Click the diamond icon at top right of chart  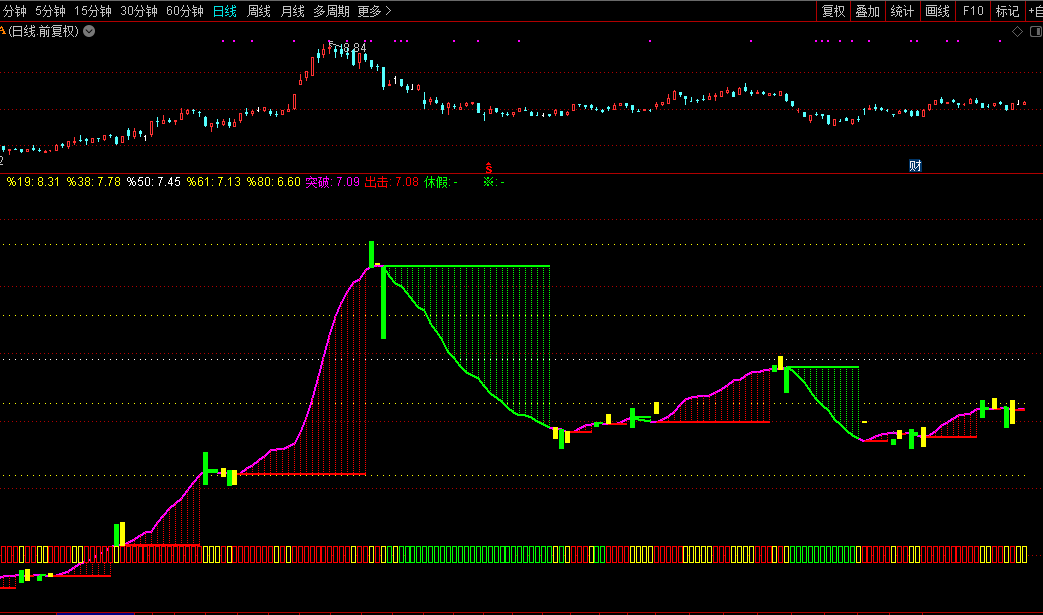click(1018, 31)
